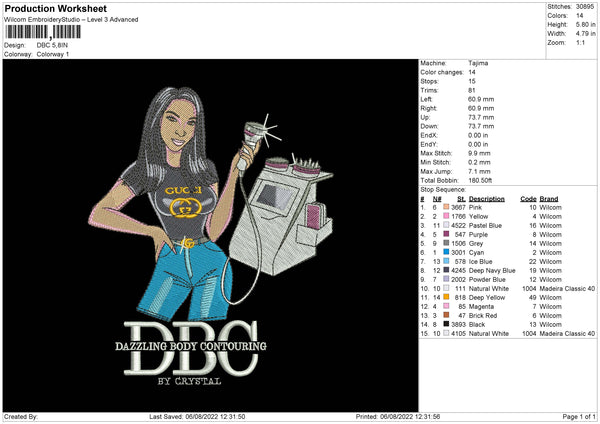Click the Up value 73.7 mm
This screenshot has width=600, height=424.
coord(481,117)
